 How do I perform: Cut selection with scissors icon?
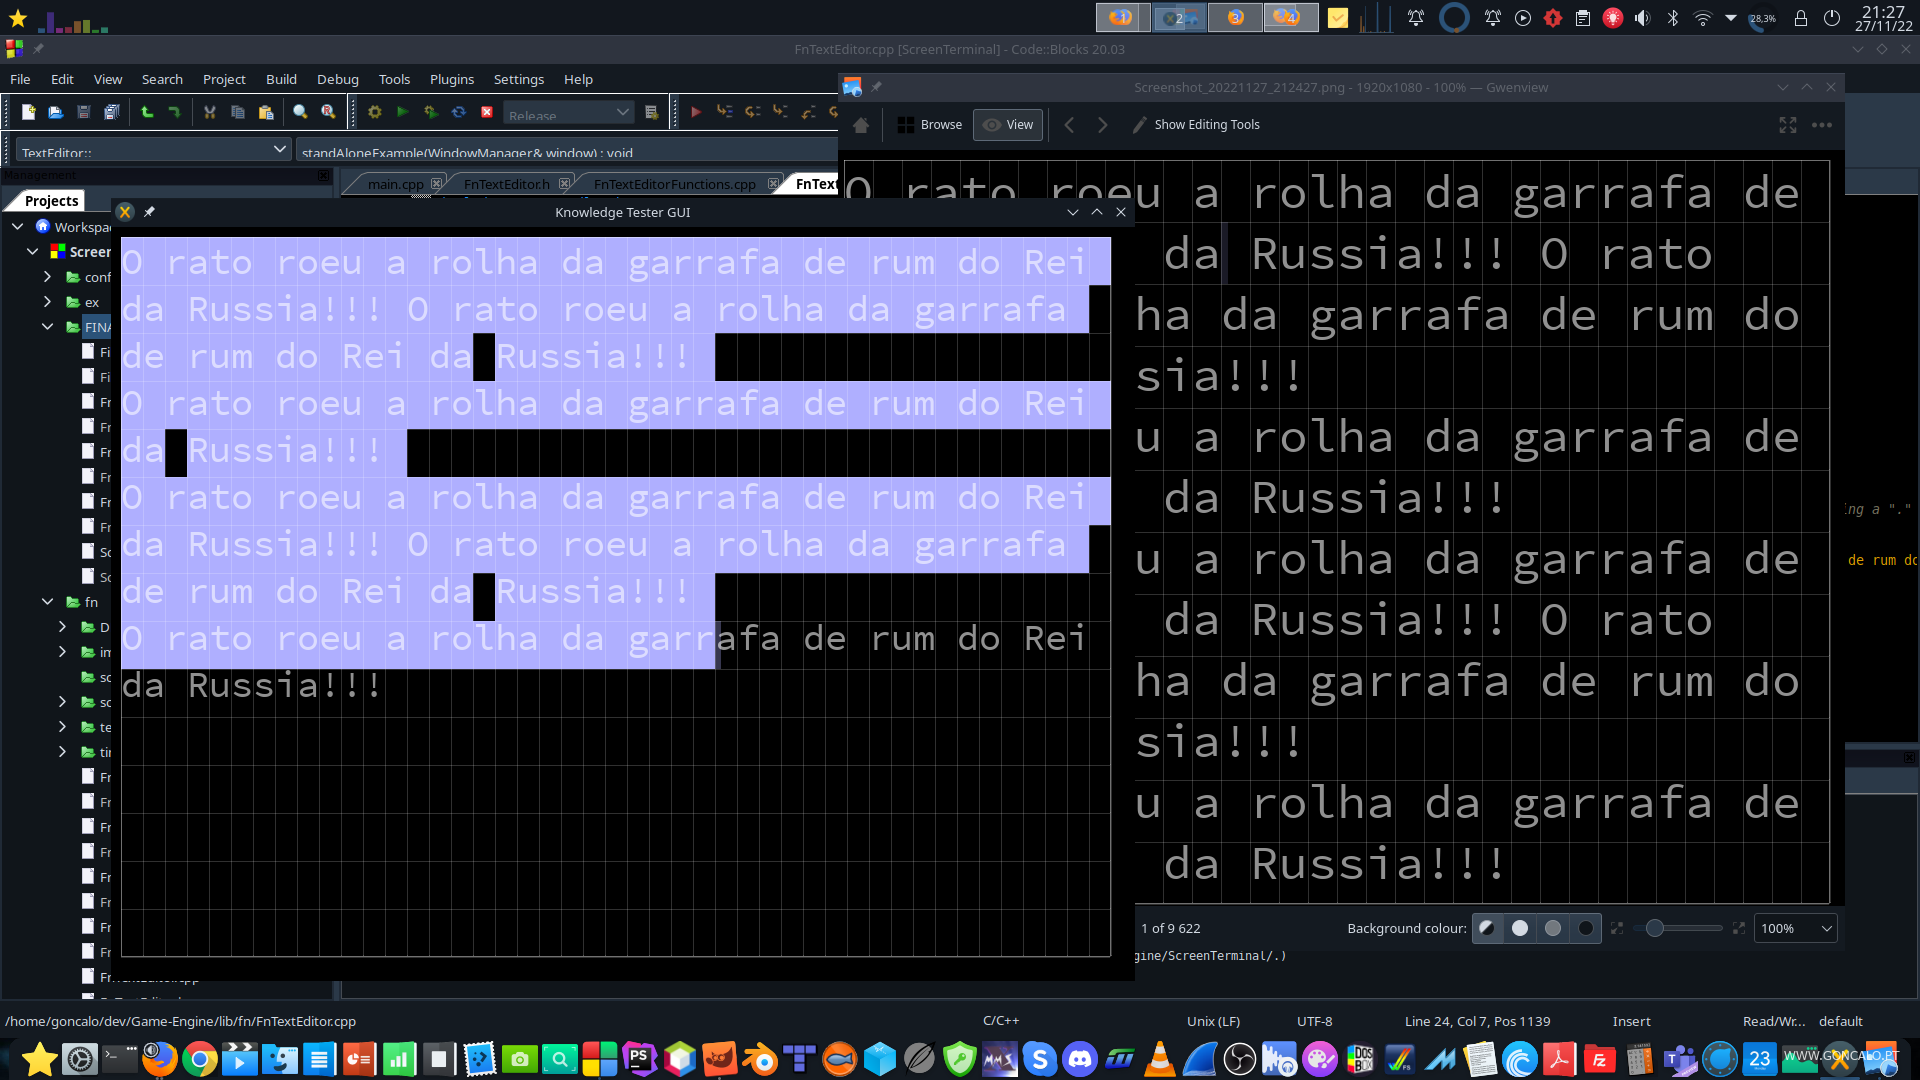(x=210, y=112)
